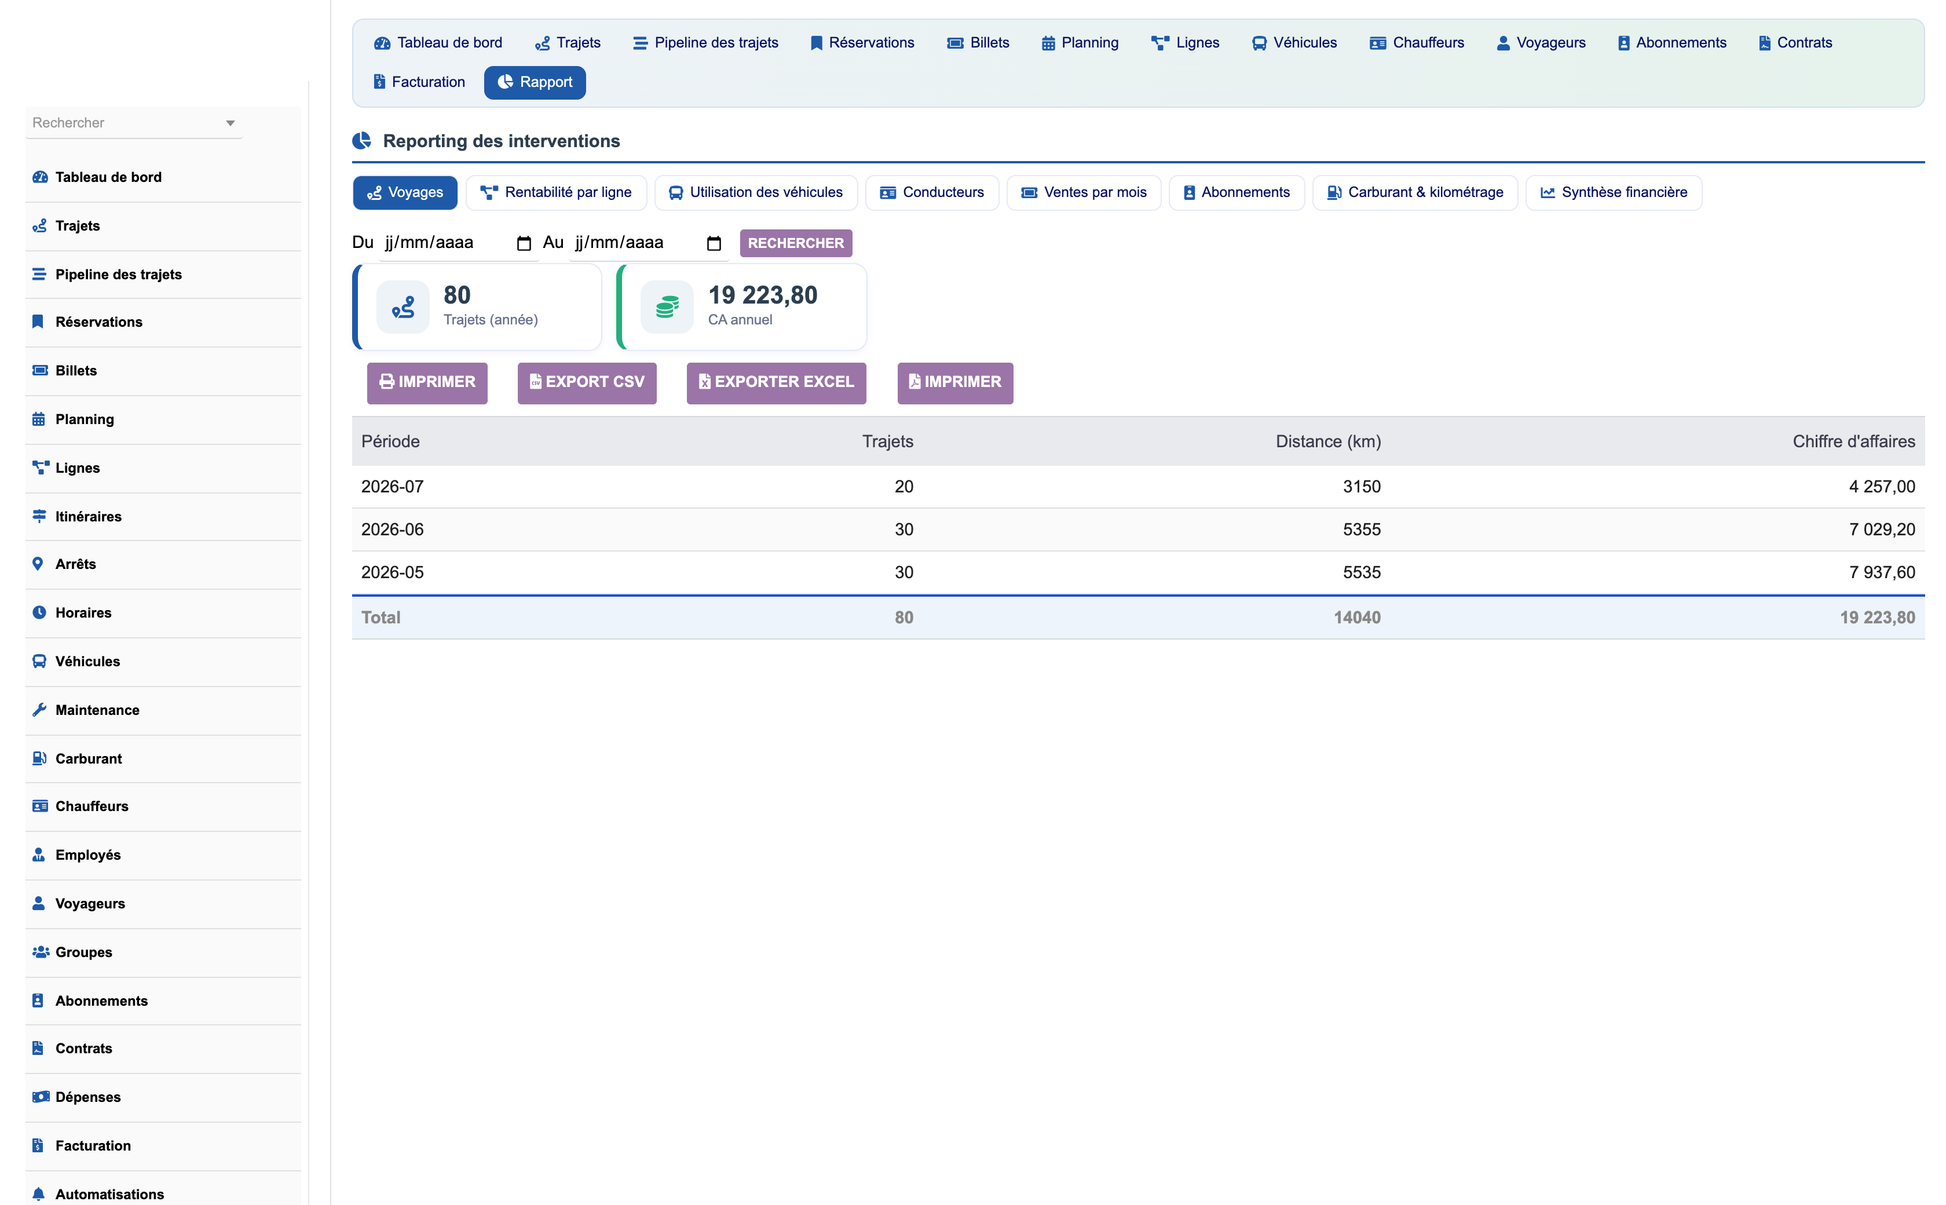Click the RECHERCHER button
Viewport: 1946px width, 1205px height.
coord(796,243)
